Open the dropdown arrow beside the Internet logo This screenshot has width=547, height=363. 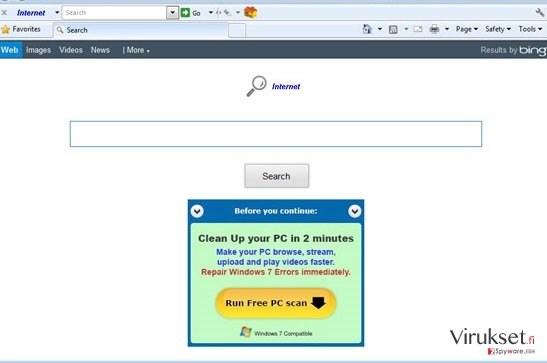pyautogui.click(x=57, y=13)
